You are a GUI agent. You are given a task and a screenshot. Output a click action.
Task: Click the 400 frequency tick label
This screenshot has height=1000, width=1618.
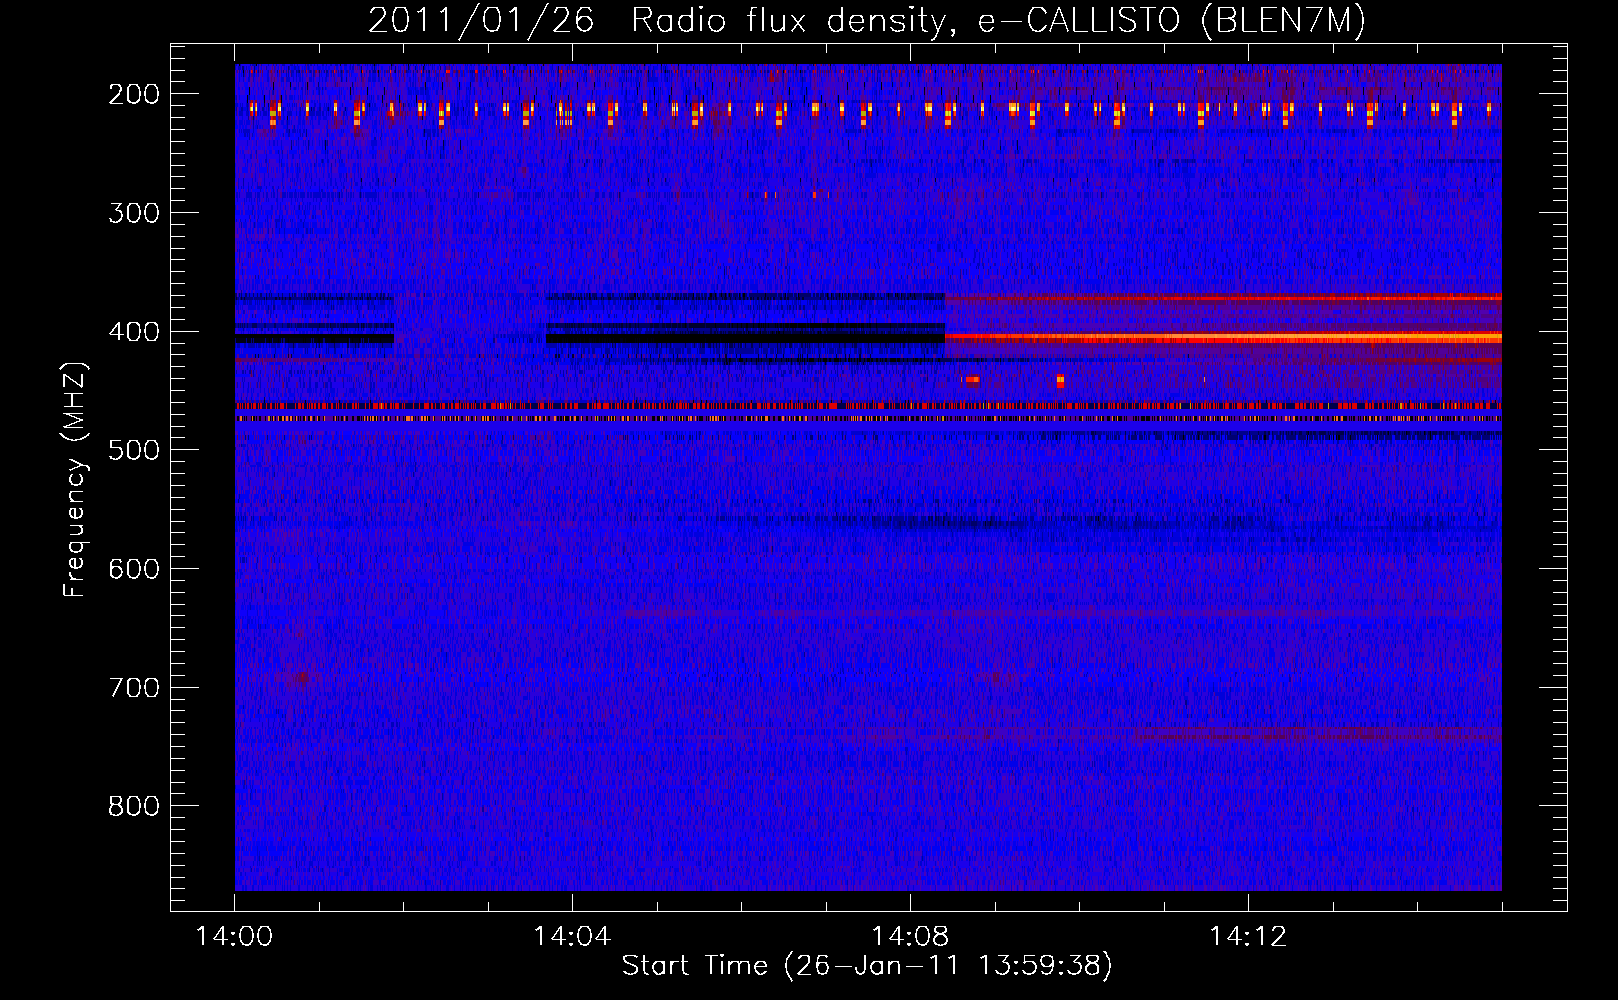[133, 332]
